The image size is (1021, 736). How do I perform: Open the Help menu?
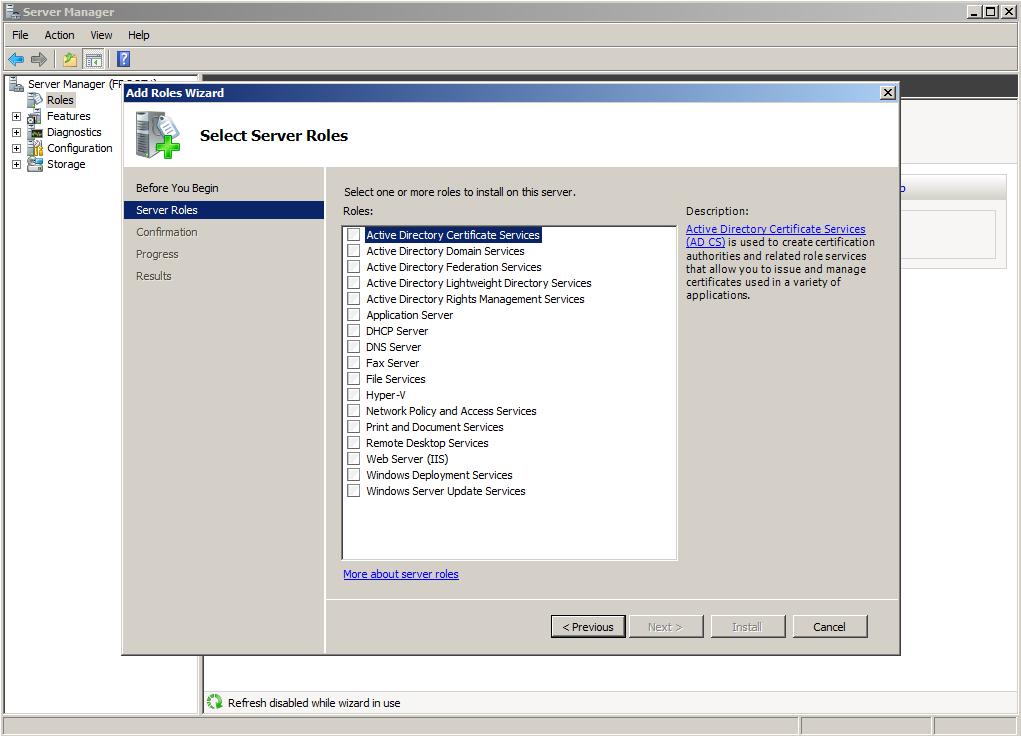[138, 35]
